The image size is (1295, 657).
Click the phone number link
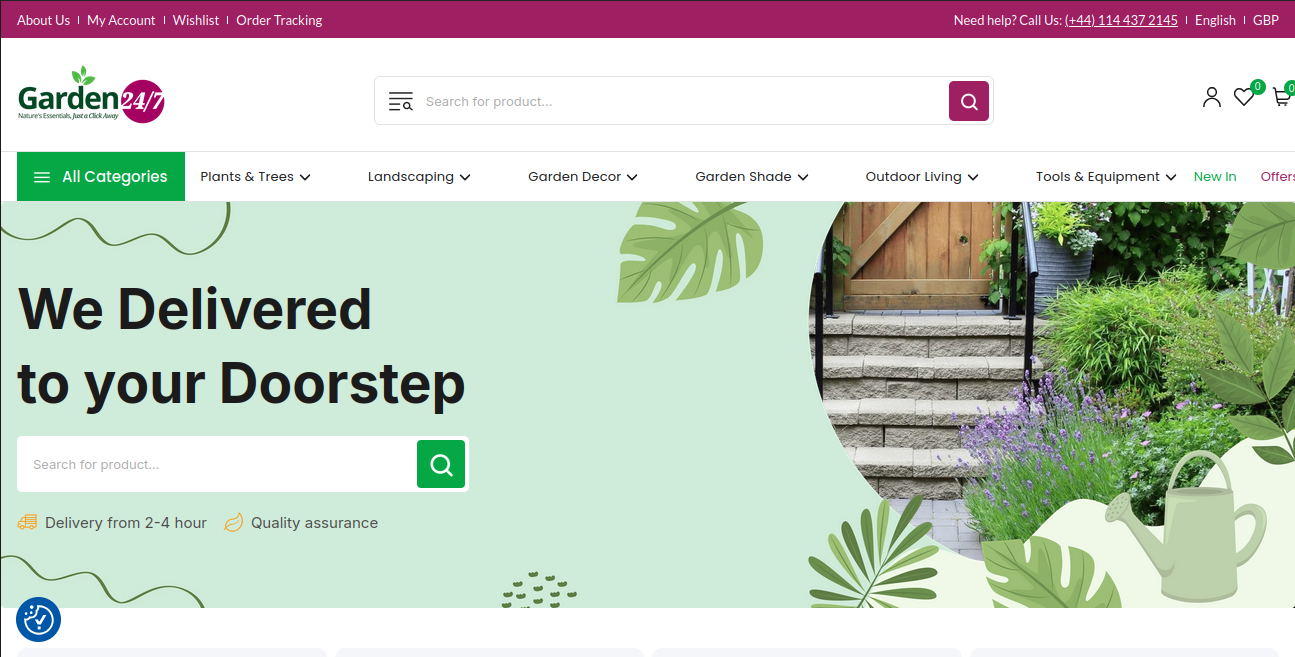pos(1121,20)
